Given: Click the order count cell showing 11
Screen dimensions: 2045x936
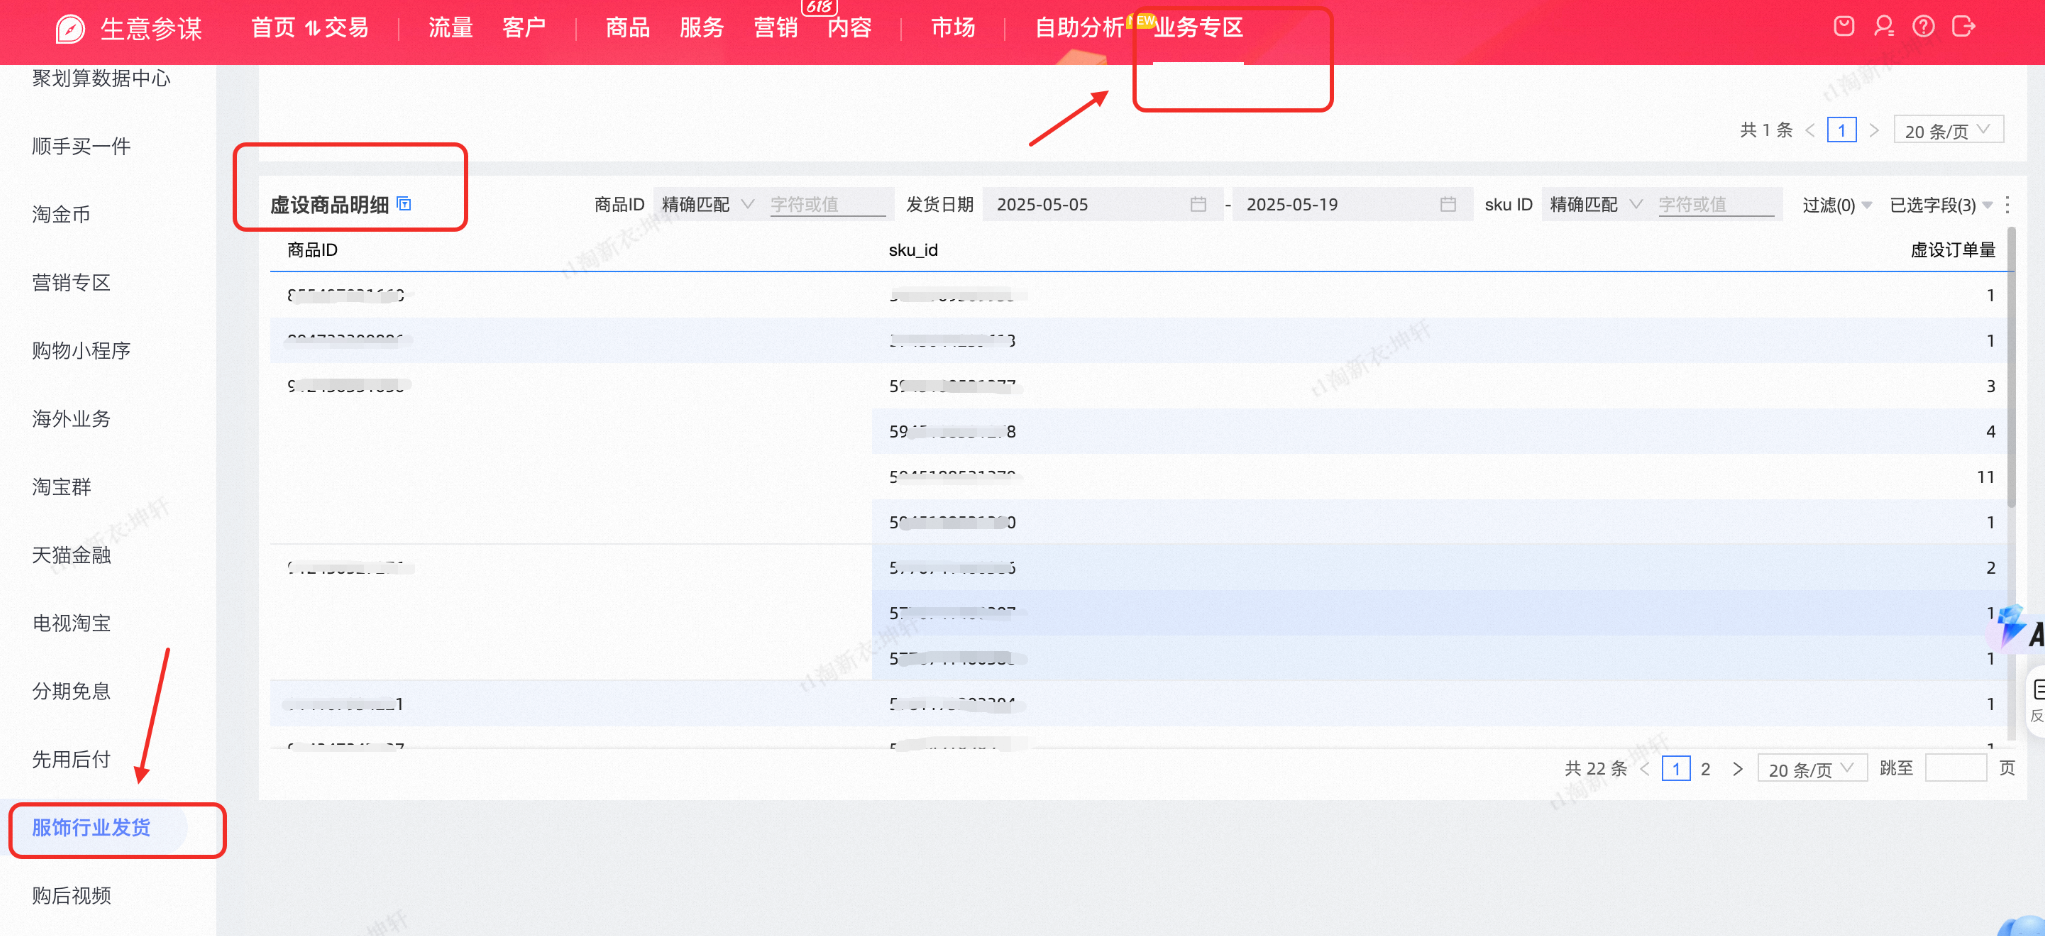Looking at the screenshot, I should click(x=1986, y=477).
